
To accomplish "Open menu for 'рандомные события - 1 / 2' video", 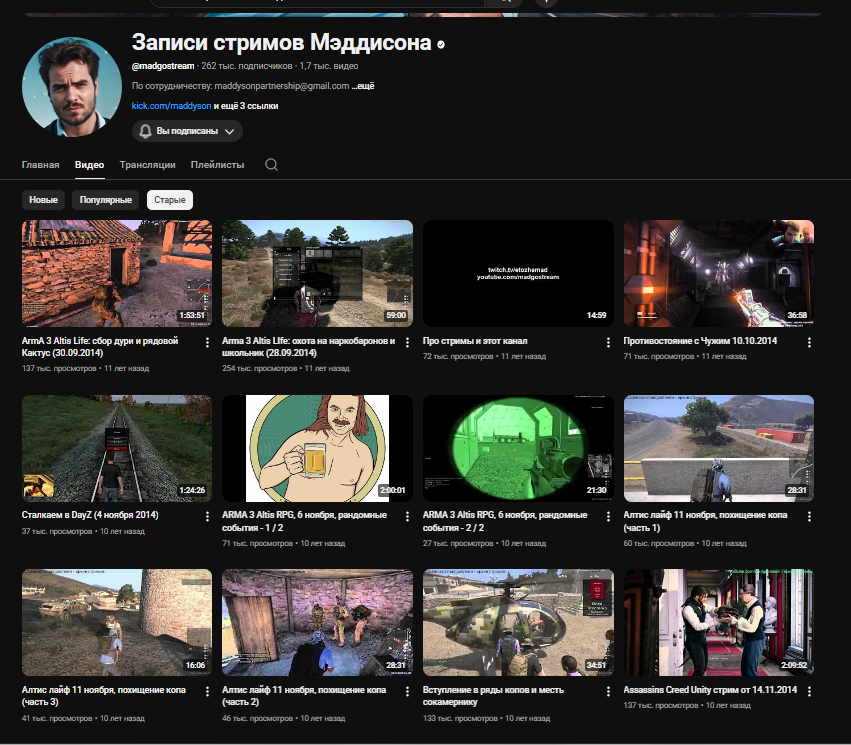I will (x=408, y=517).
